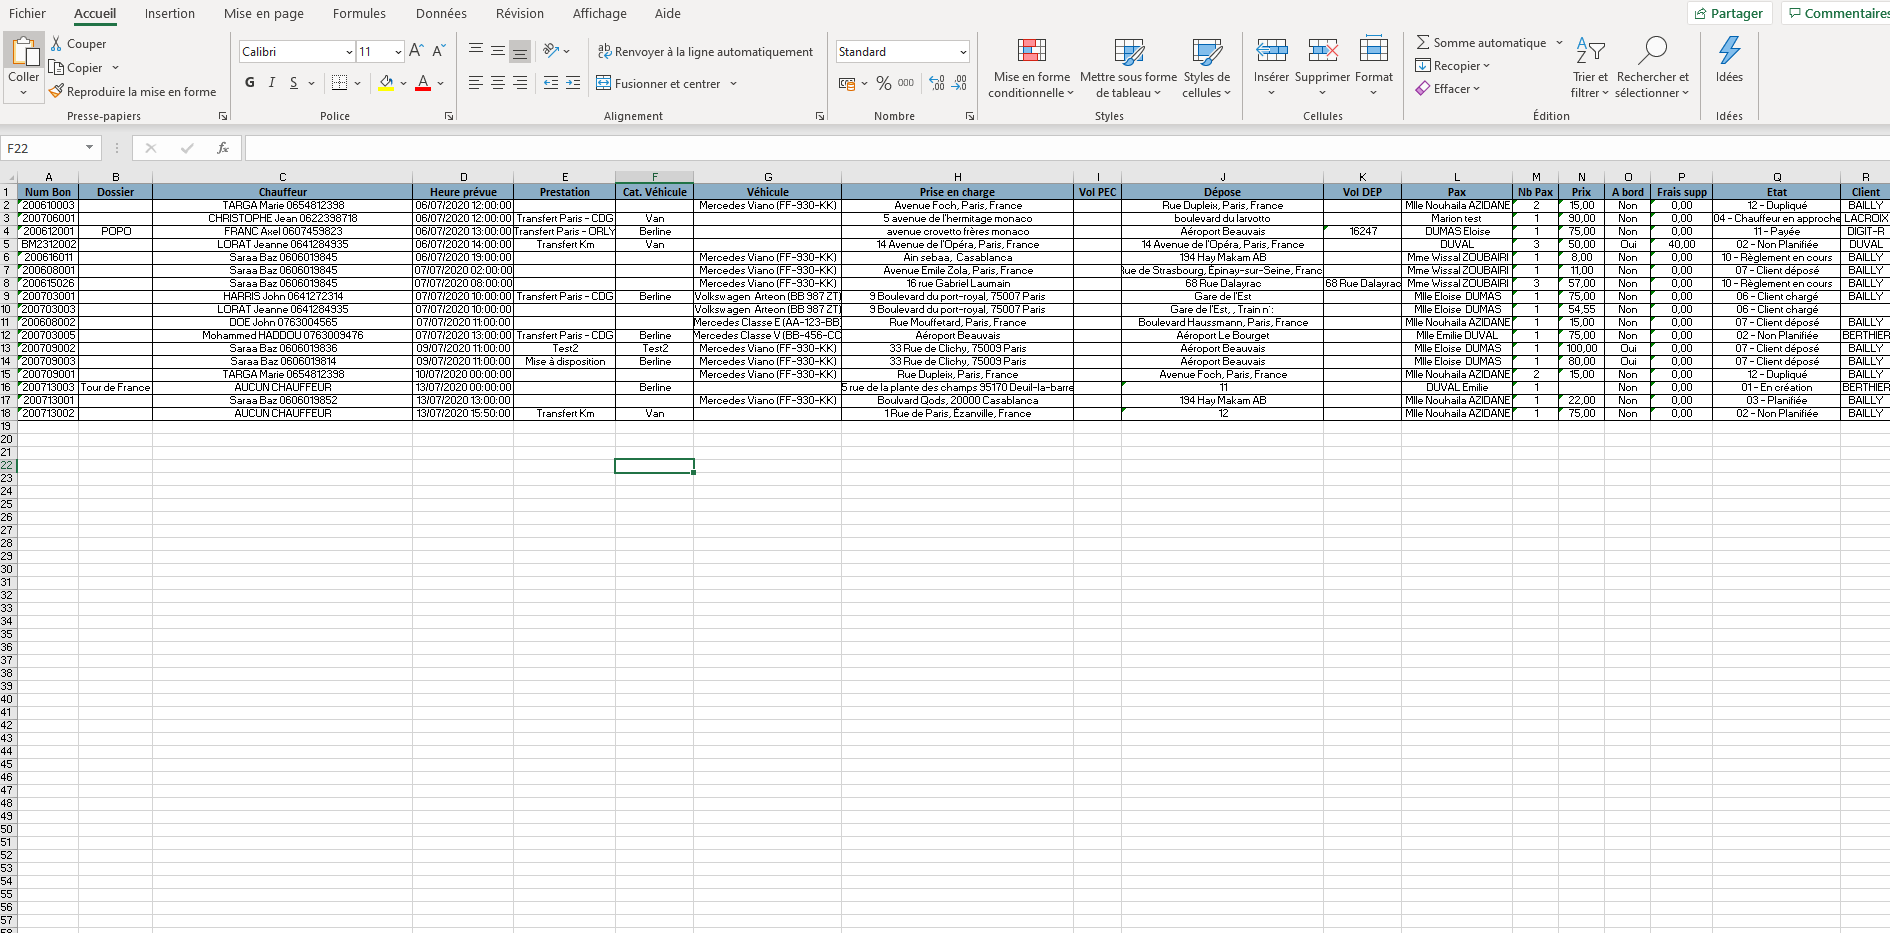The width and height of the screenshot is (1890, 933).
Task: Open the Idées pane
Action: click(x=1729, y=63)
